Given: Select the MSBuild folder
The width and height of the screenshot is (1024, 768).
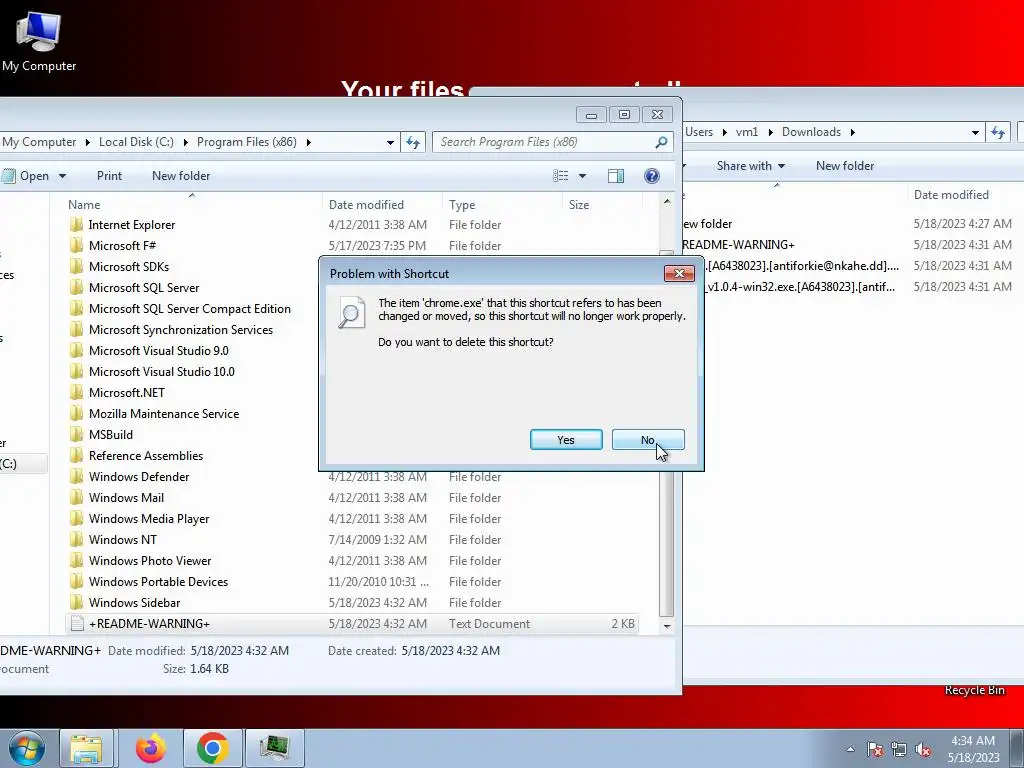Looking at the screenshot, I should tap(110, 434).
